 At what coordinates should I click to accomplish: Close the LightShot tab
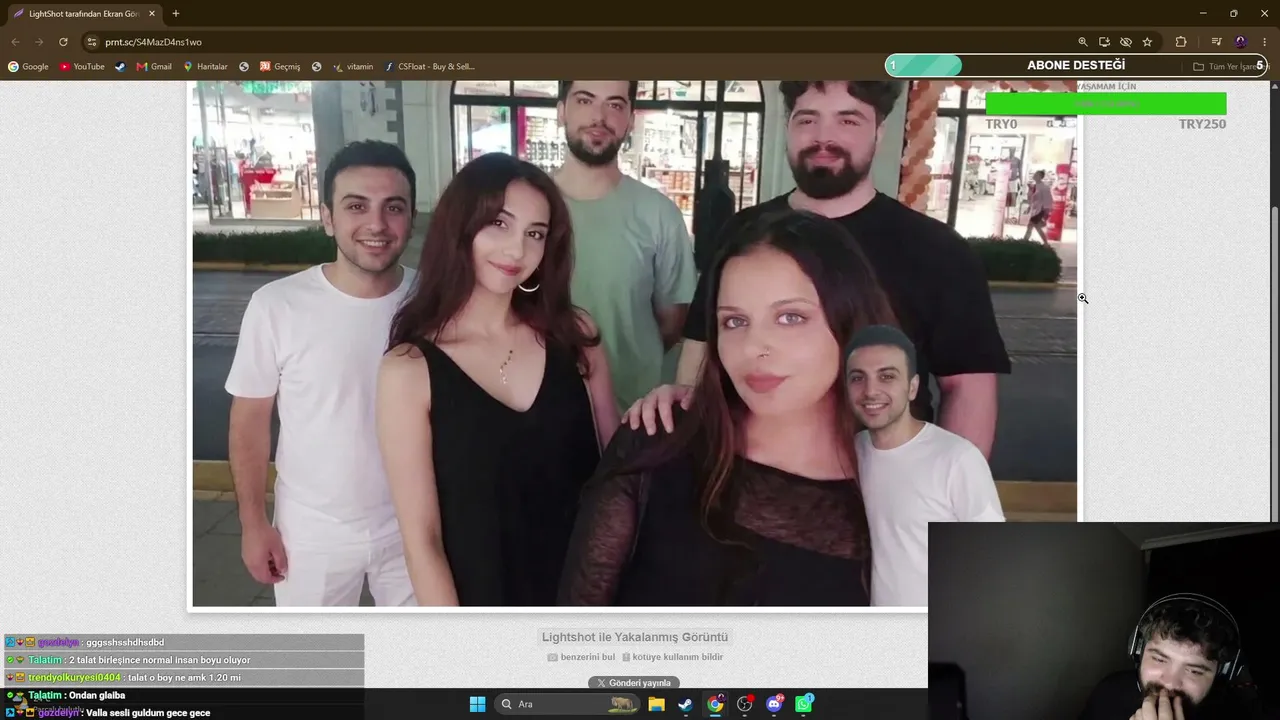point(152,14)
